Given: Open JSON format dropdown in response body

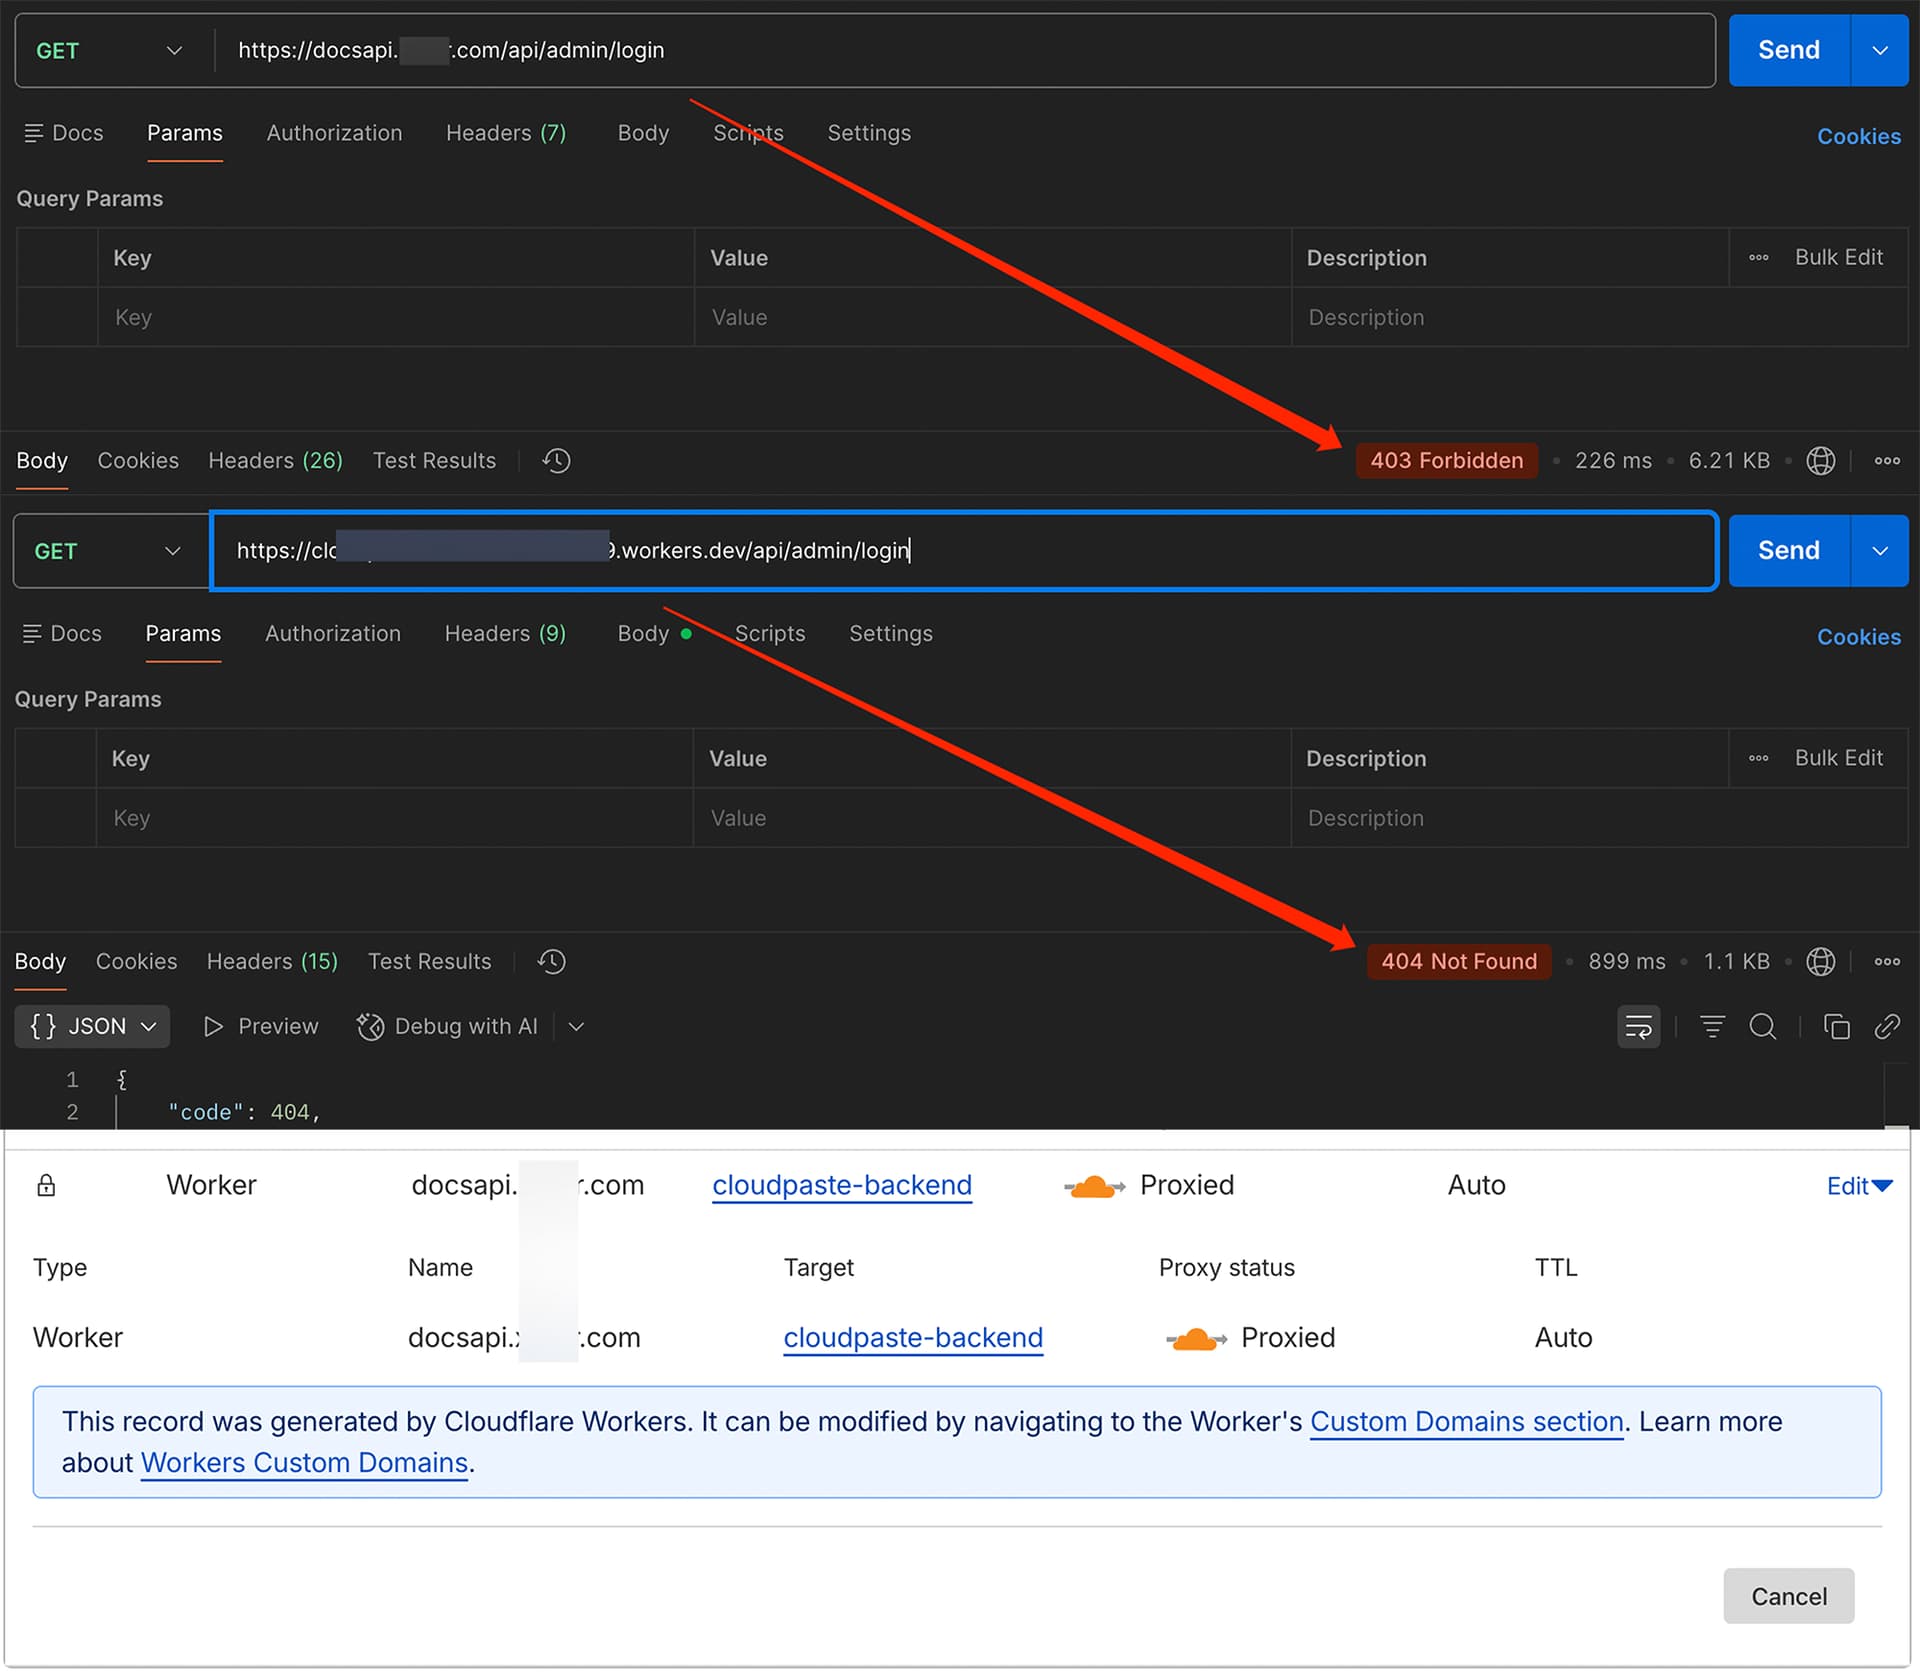Looking at the screenshot, I should [92, 1027].
